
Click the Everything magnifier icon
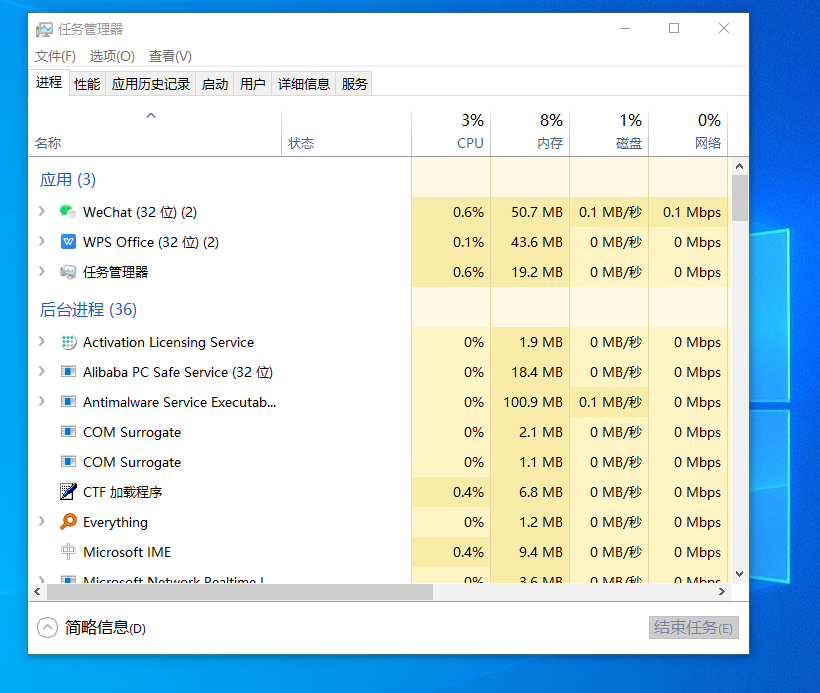pos(68,521)
